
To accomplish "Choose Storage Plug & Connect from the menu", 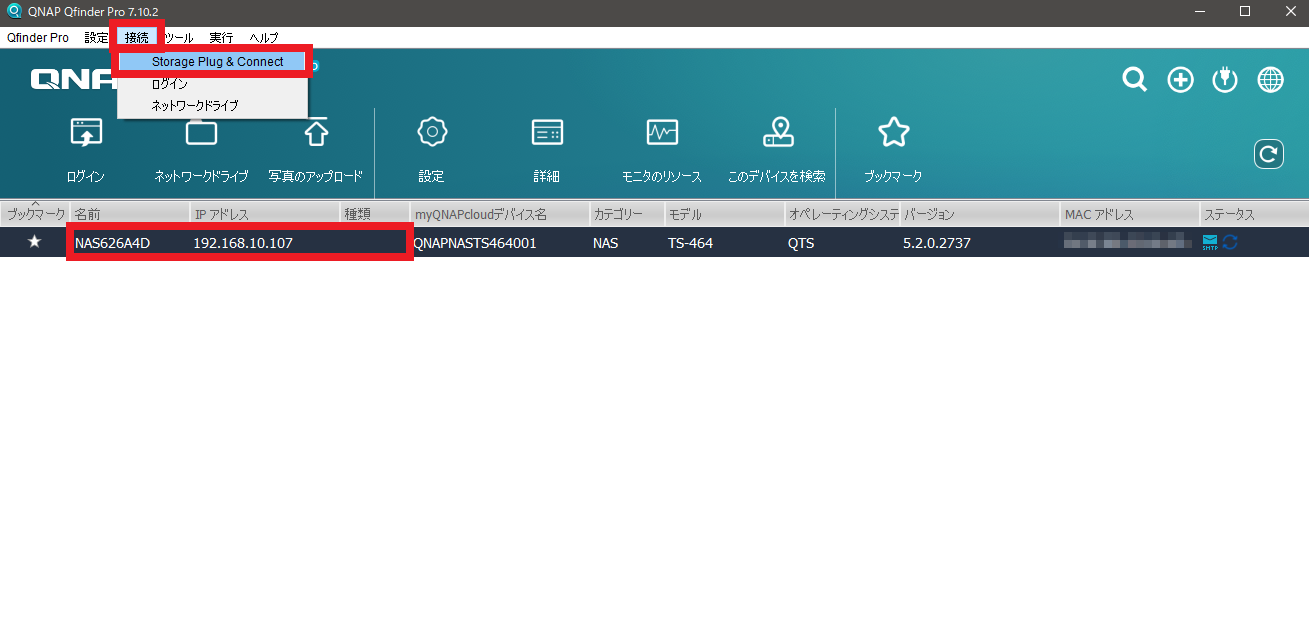I will [x=213, y=62].
